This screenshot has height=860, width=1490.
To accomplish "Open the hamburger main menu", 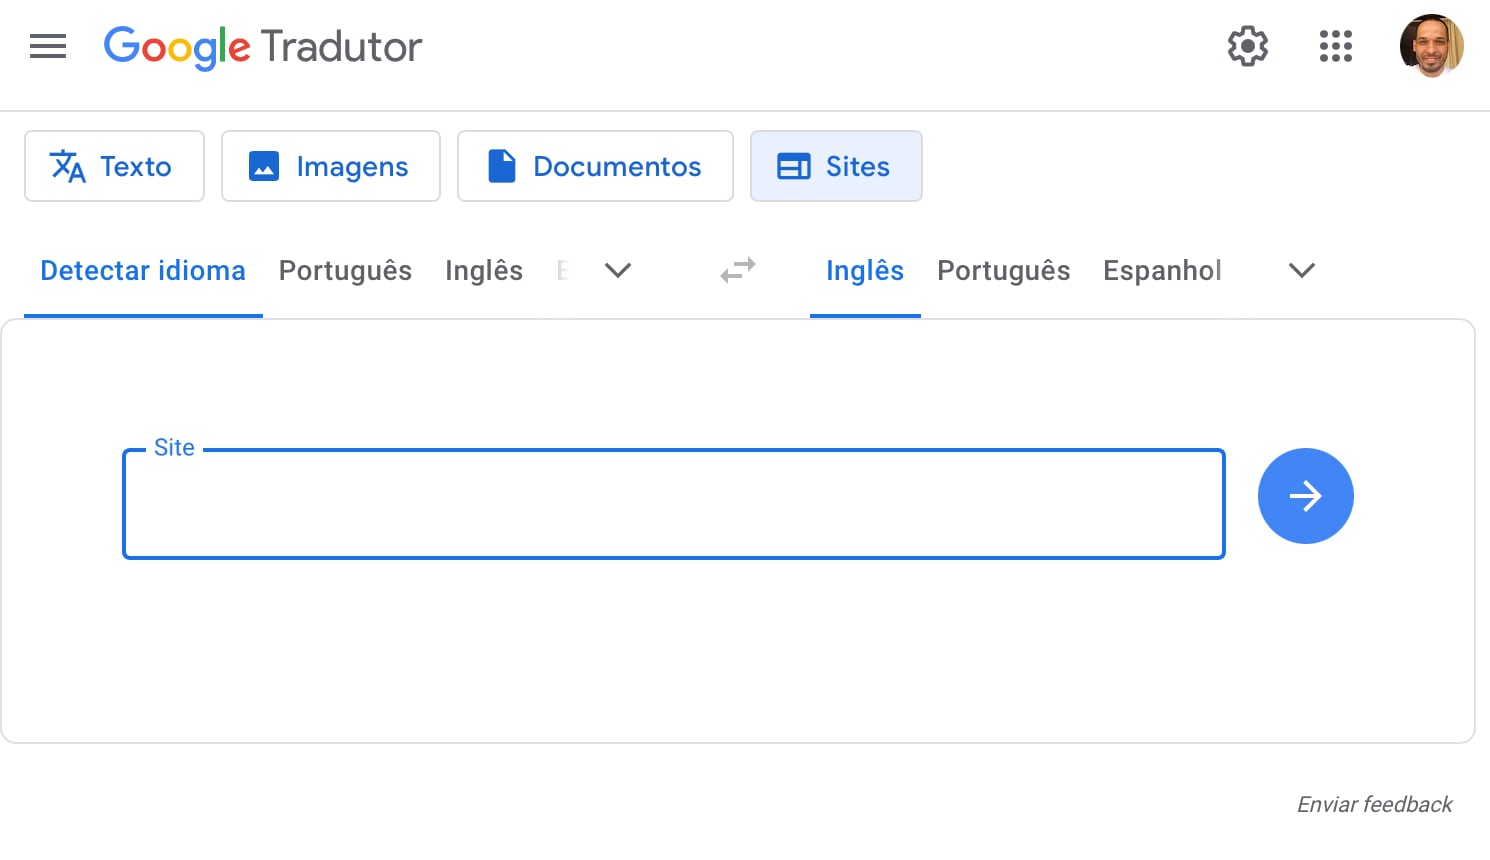I will [48, 46].
